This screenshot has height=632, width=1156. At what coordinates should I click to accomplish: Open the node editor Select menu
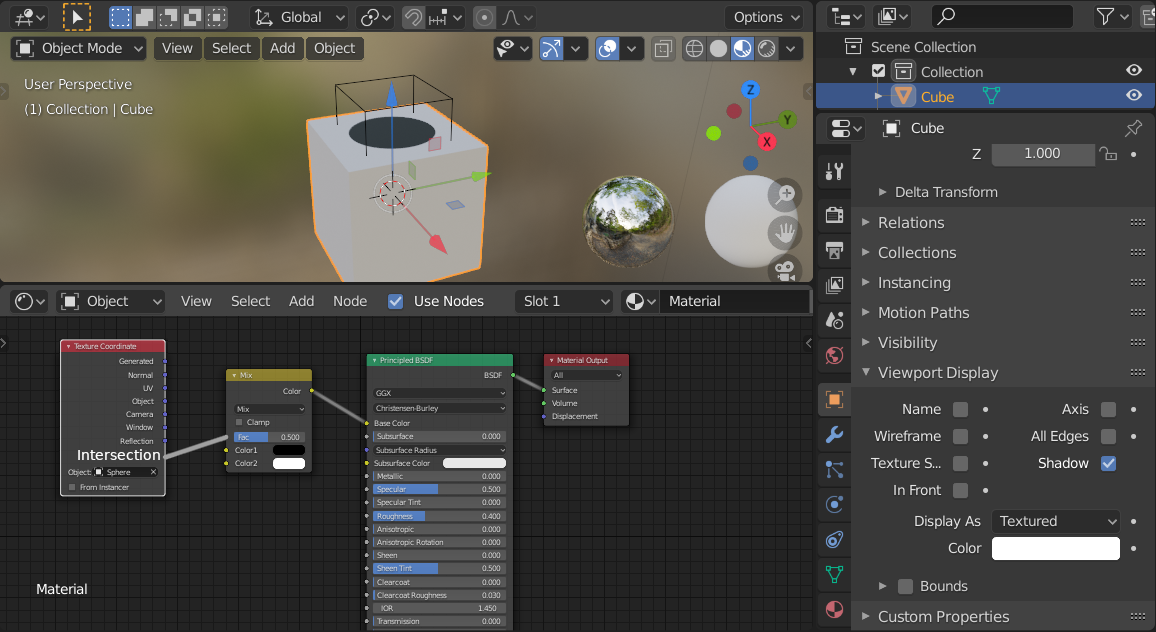[x=251, y=302]
